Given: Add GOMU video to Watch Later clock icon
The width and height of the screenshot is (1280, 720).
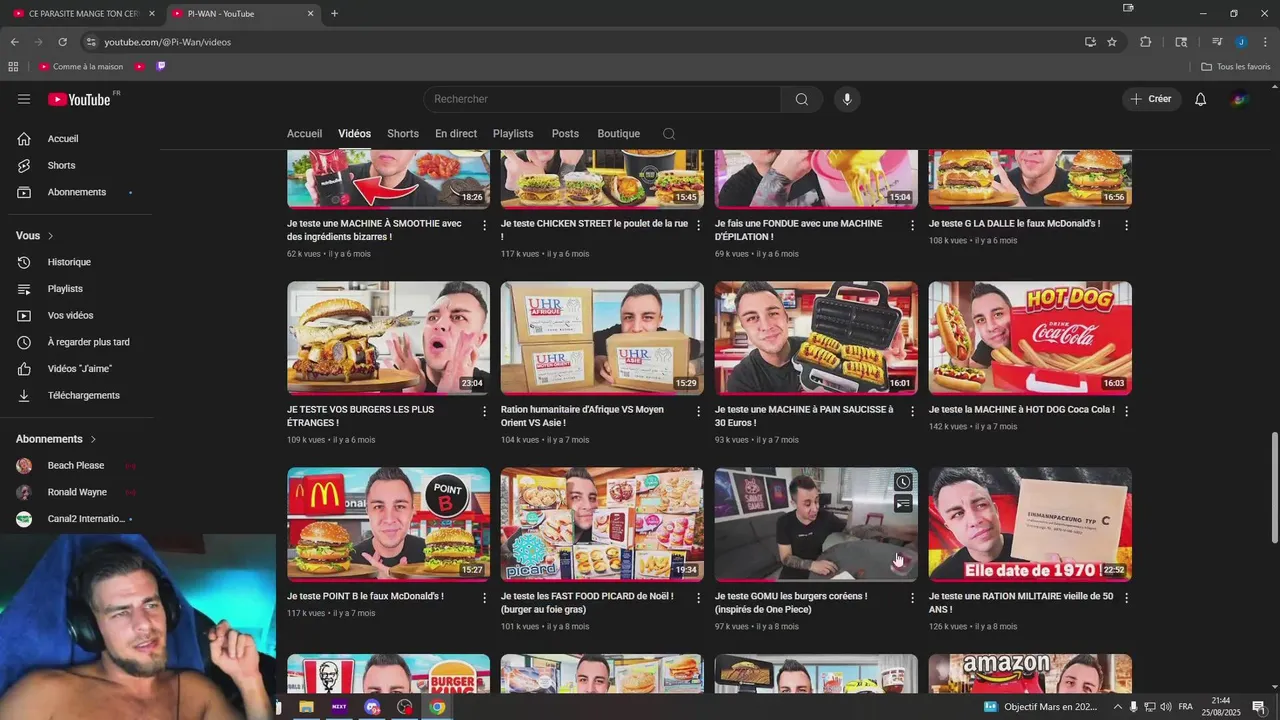Looking at the screenshot, I should click(x=903, y=482).
